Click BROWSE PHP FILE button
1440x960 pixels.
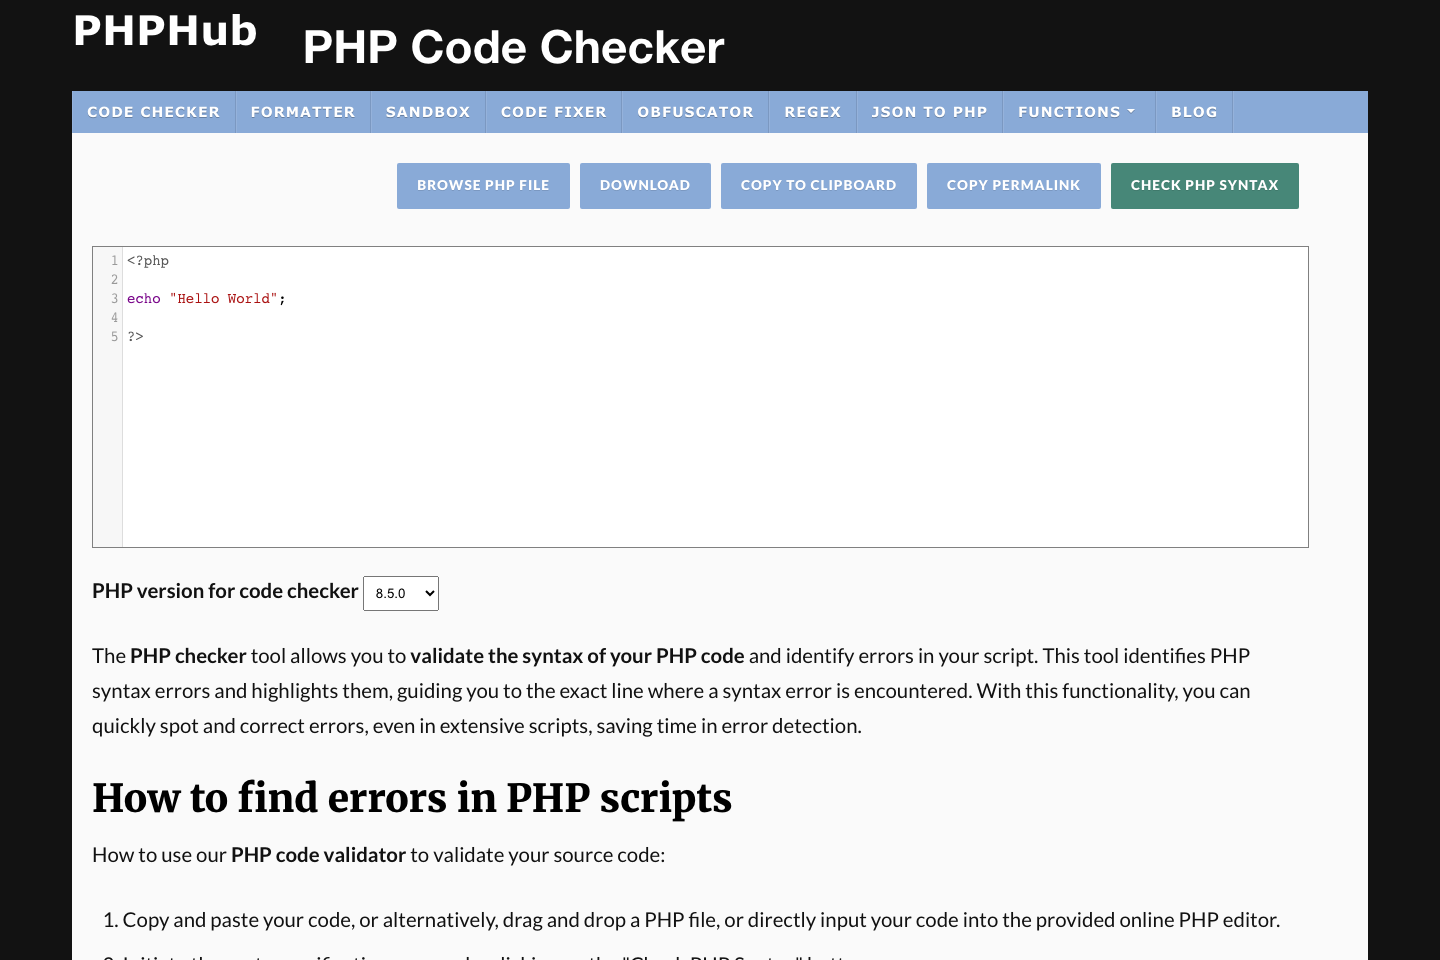click(483, 185)
